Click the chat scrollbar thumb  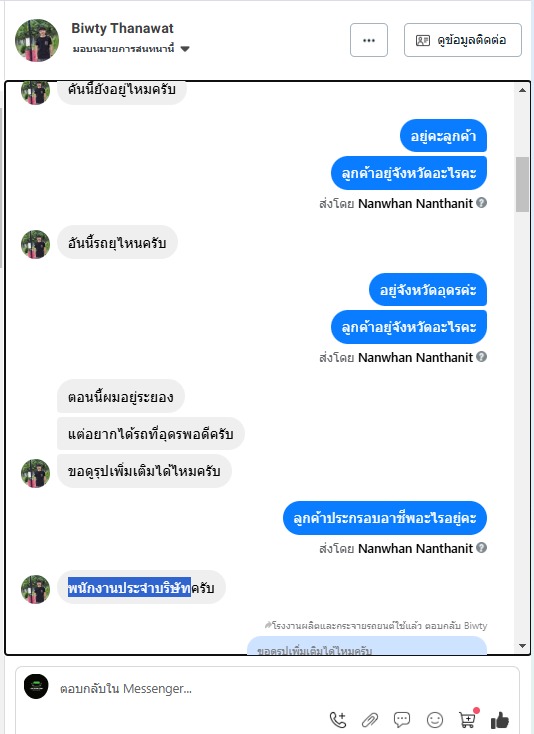pos(522,184)
